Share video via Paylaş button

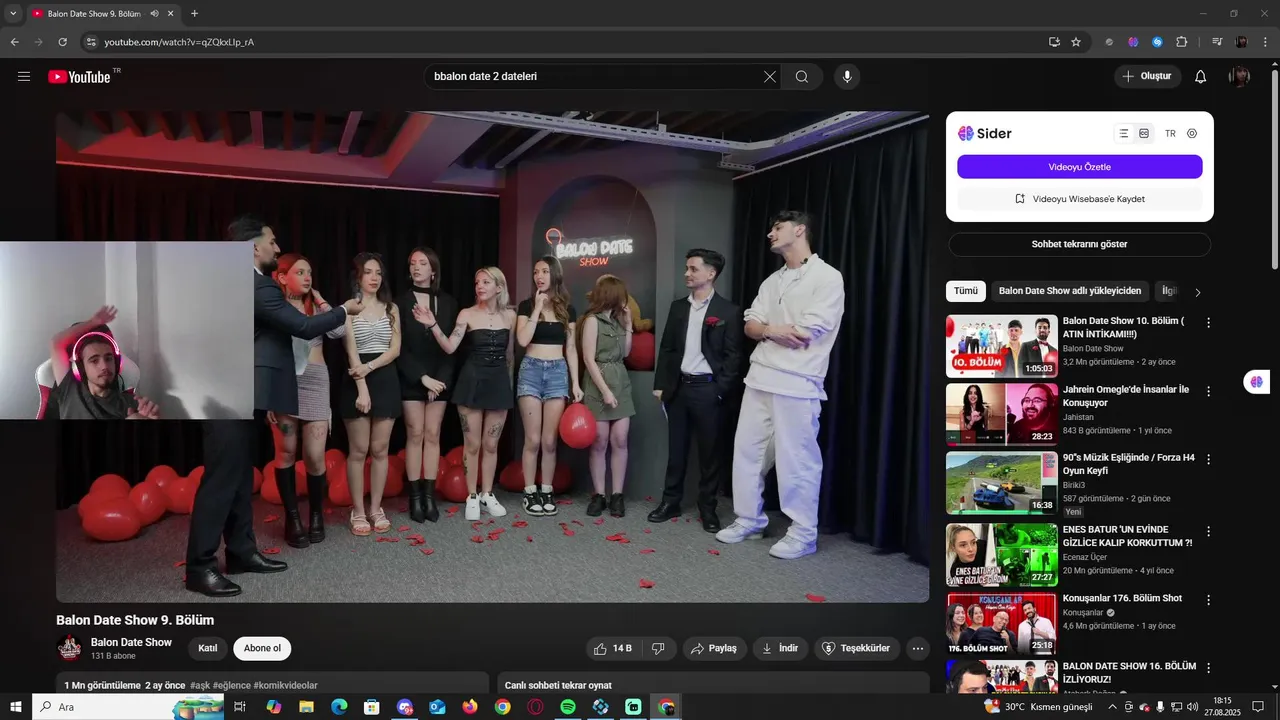point(714,648)
